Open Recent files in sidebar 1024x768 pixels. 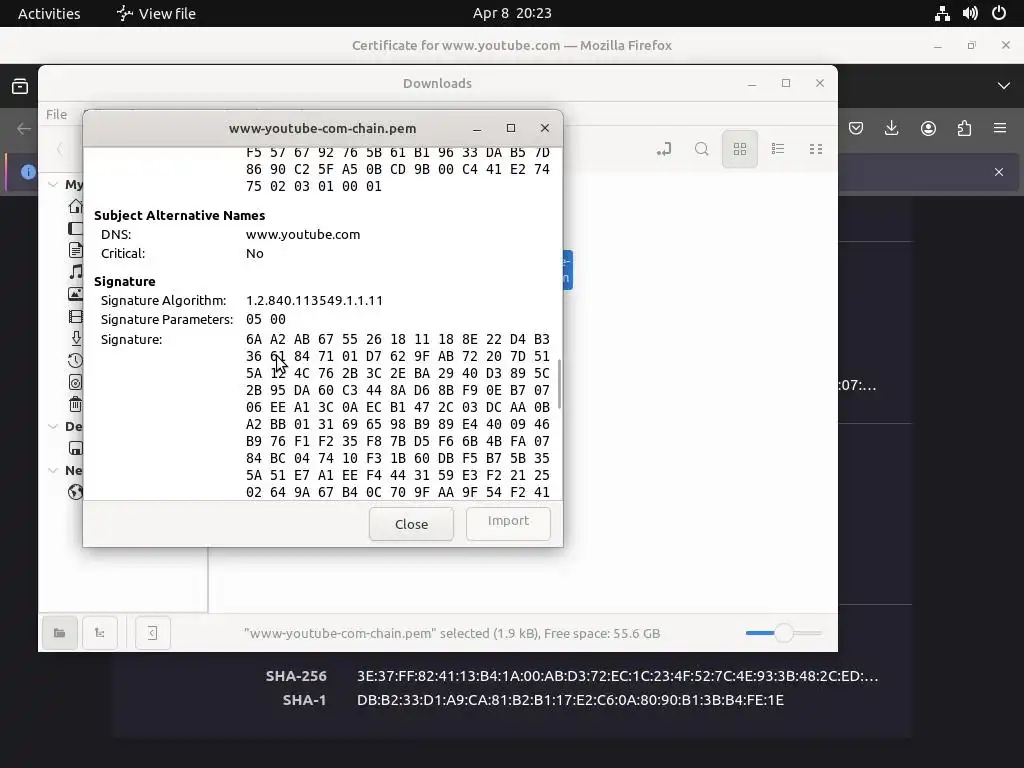(x=76, y=360)
